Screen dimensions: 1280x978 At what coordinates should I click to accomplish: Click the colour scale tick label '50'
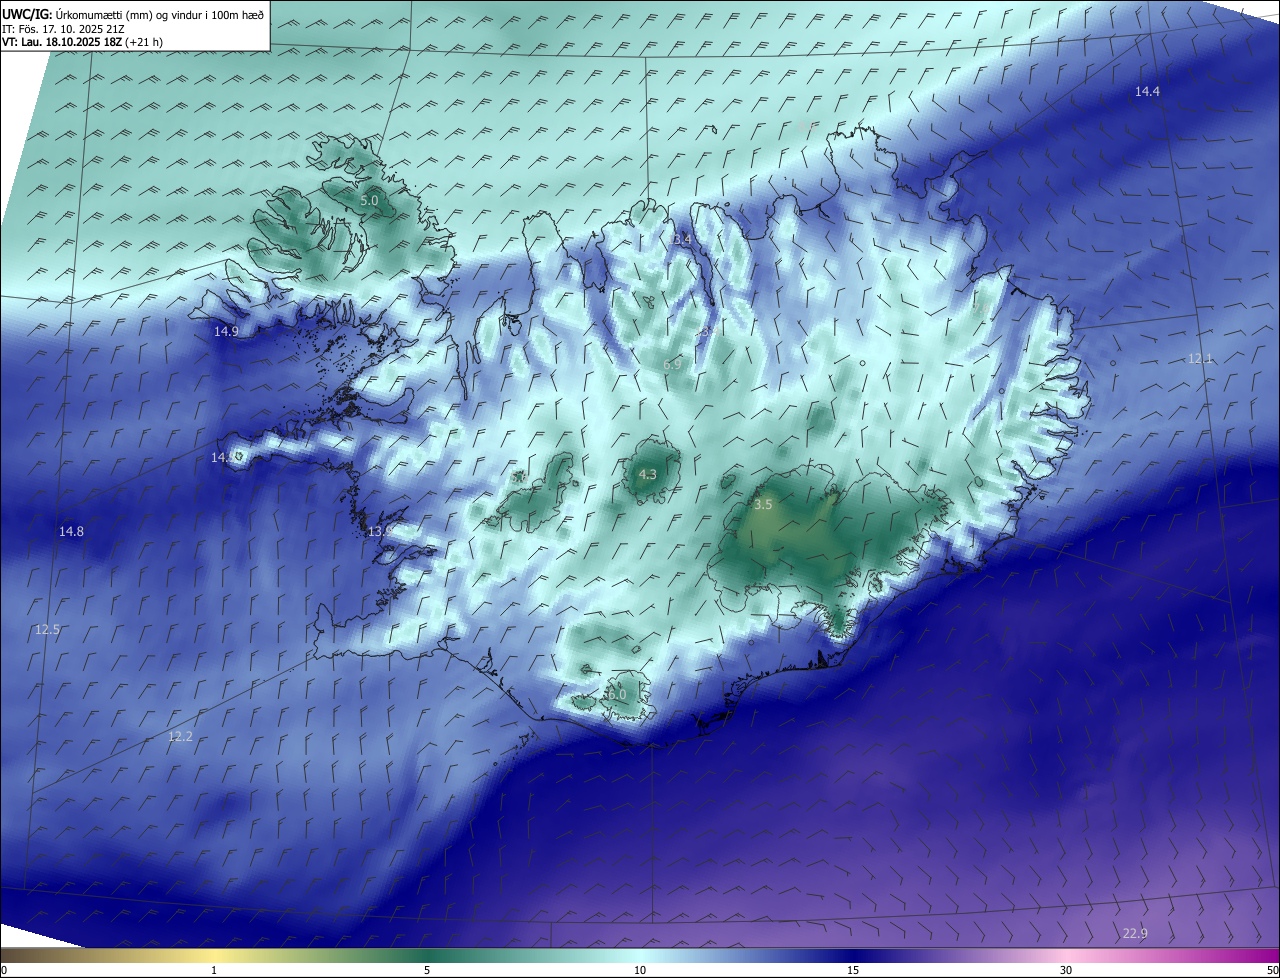[x=1272, y=971]
